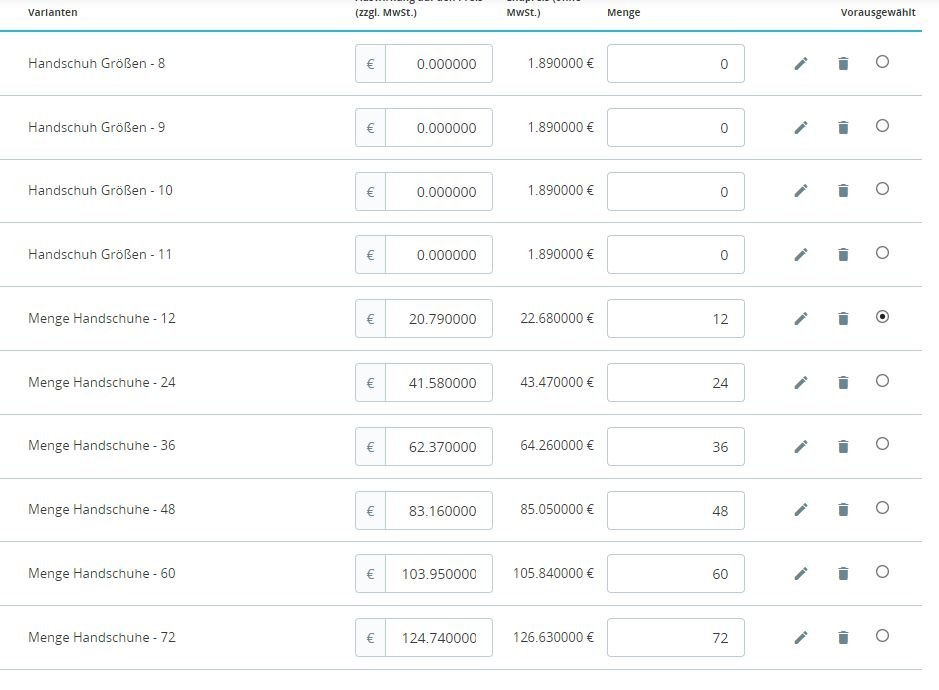Edit the Handschuh Größen - 10 variant
This screenshot has height=690, width=939.
pyautogui.click(x=801, y=191)
